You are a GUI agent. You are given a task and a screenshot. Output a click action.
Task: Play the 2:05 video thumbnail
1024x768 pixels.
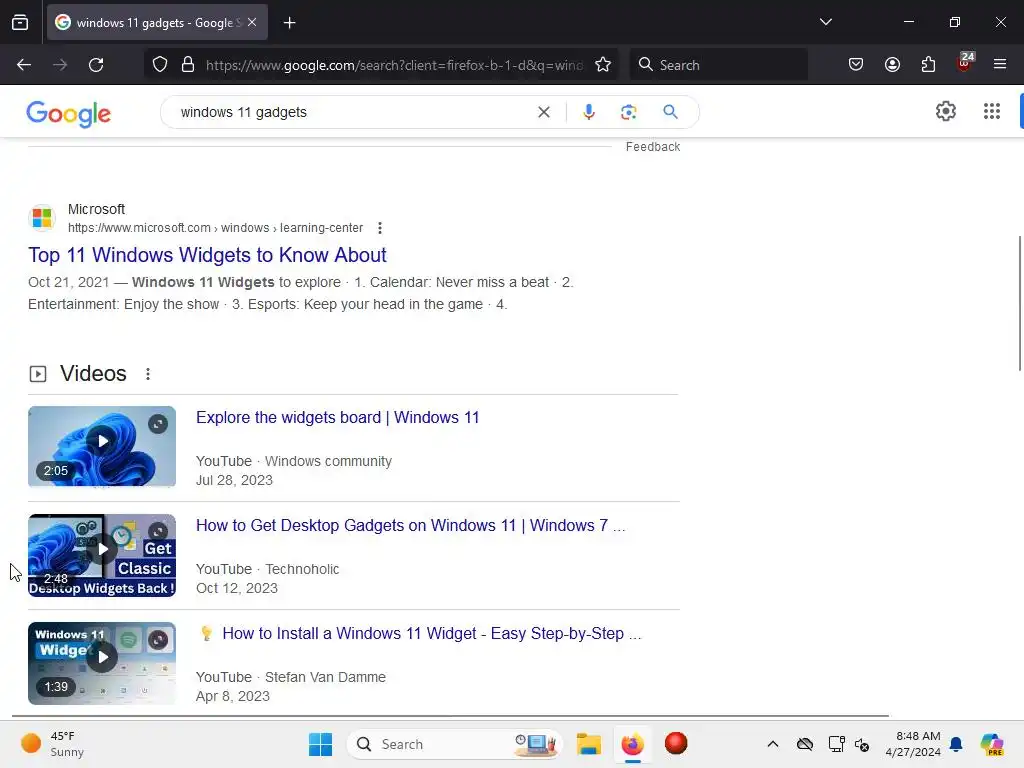click(x=102, y=447)
